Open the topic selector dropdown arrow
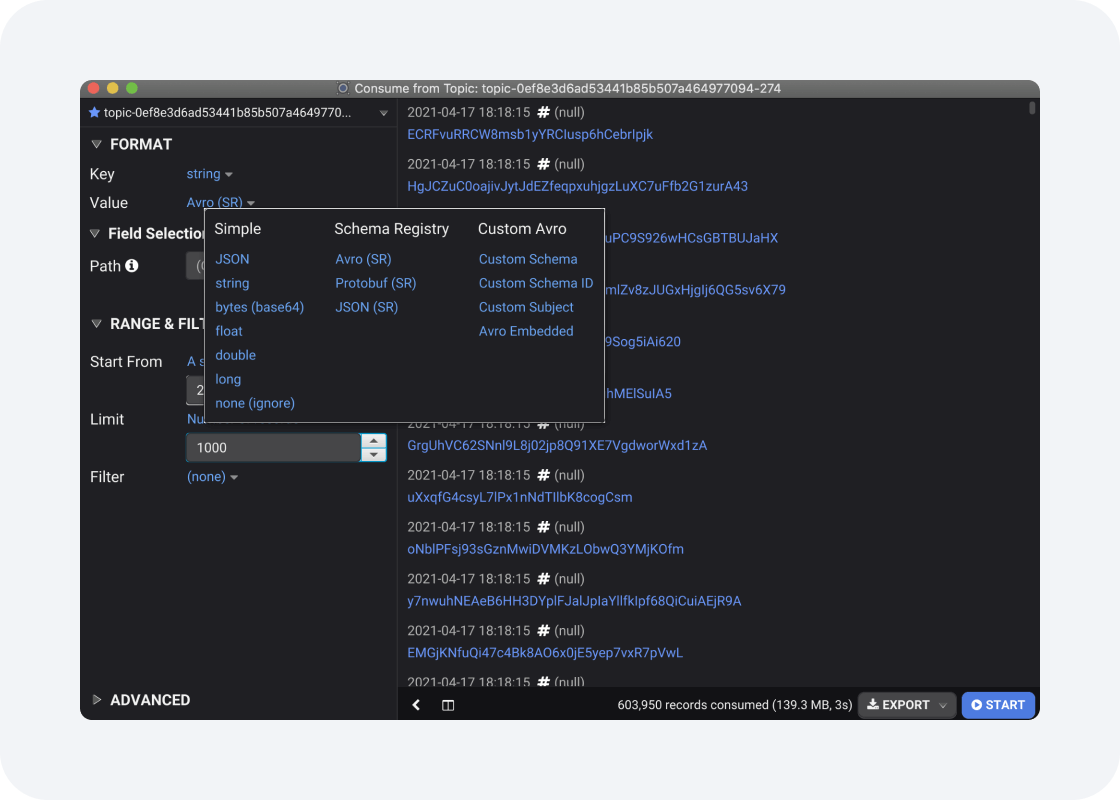 [384, 114]
